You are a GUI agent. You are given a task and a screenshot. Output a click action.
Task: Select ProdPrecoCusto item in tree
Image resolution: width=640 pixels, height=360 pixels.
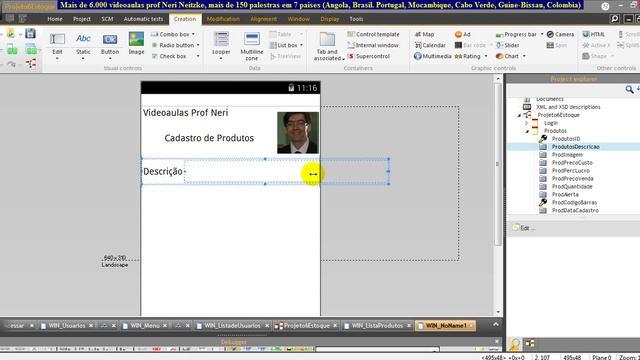click(x=572, y=162)
